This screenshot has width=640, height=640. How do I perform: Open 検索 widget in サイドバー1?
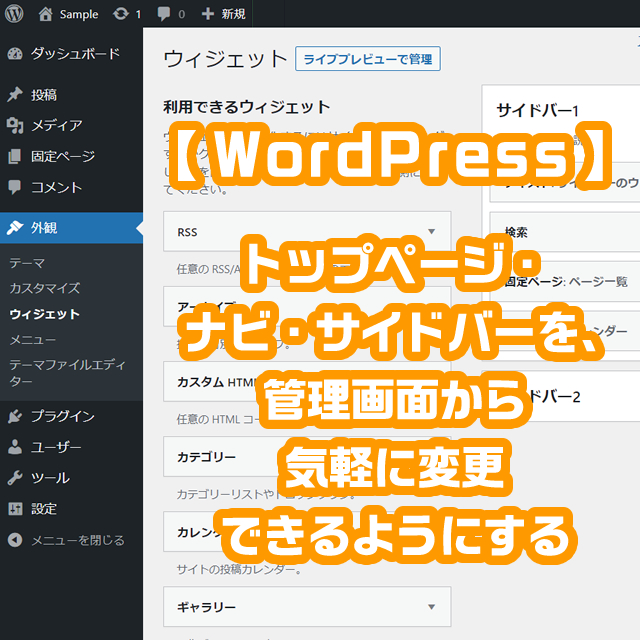(x=565, y=231)
